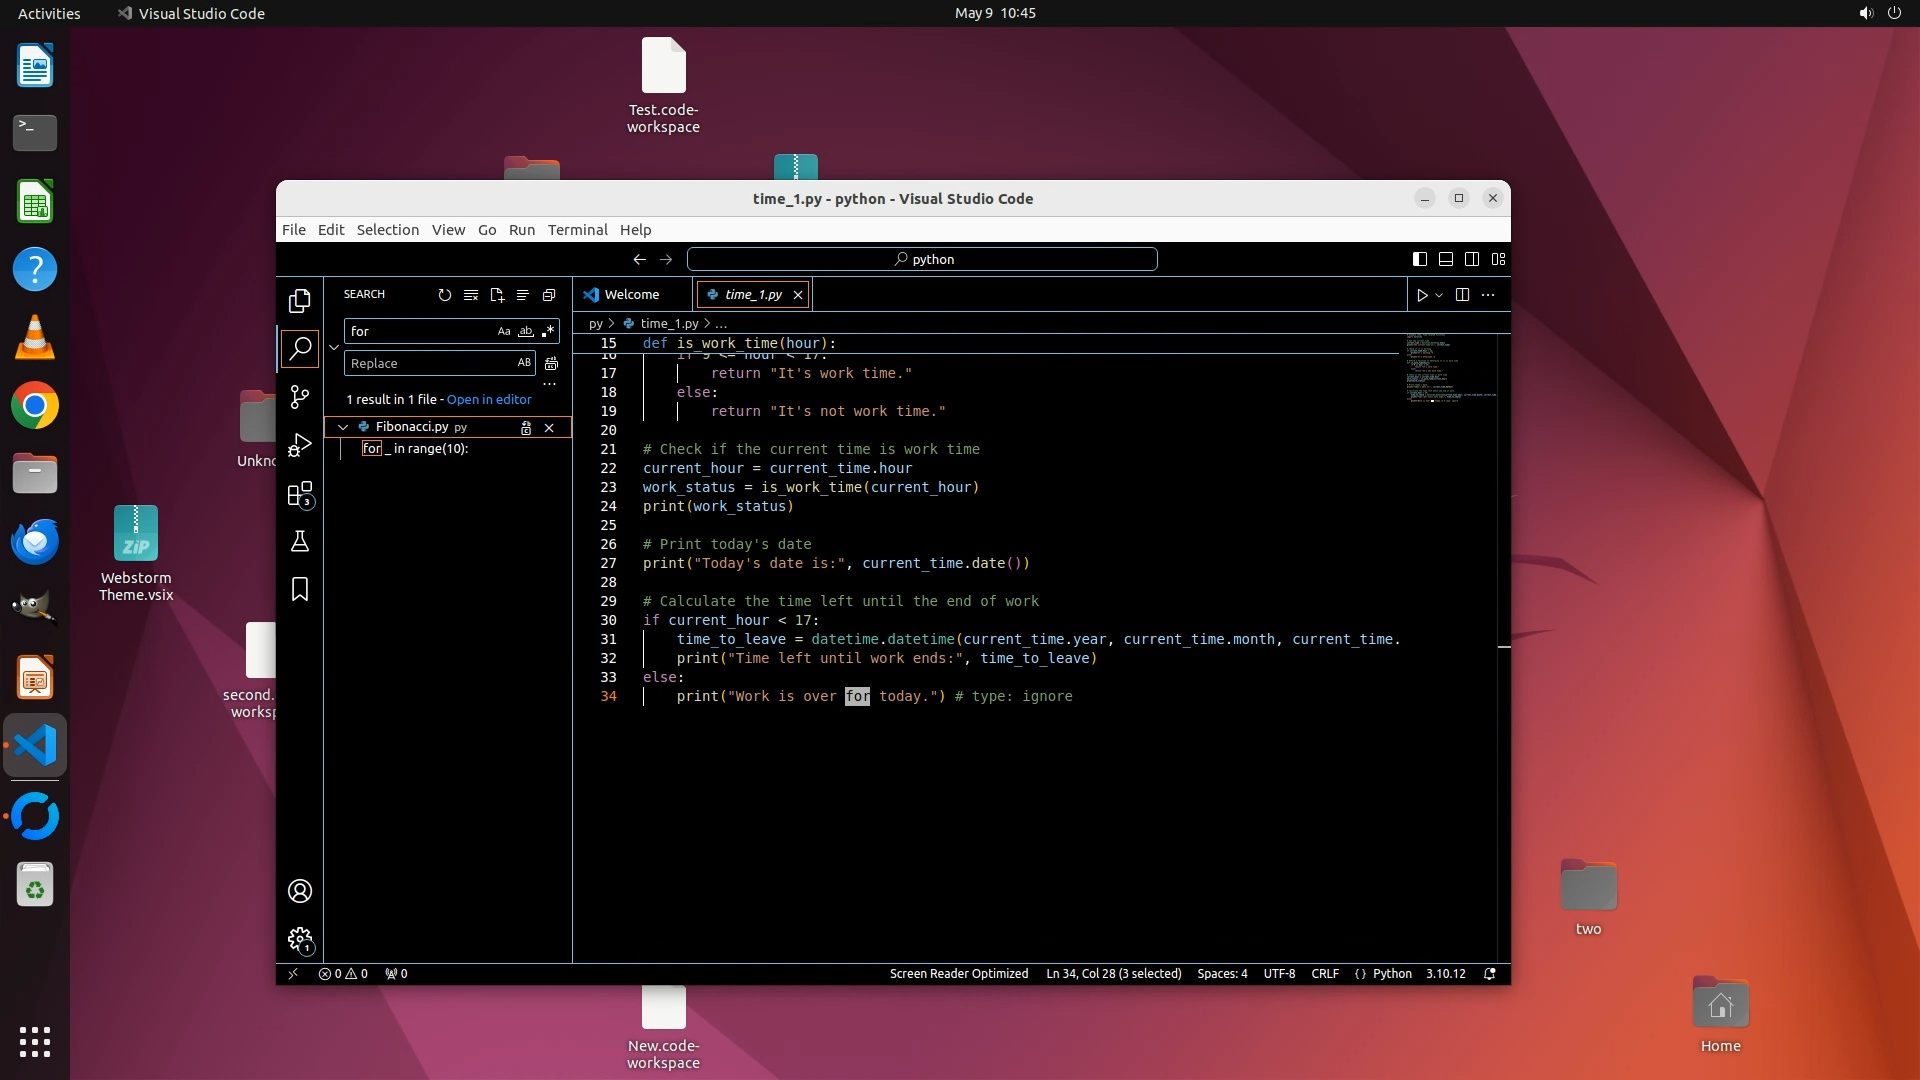This screenshot has width=1920, height=1080.
Task: Click the Replace All icon
Action: [551, 364]
